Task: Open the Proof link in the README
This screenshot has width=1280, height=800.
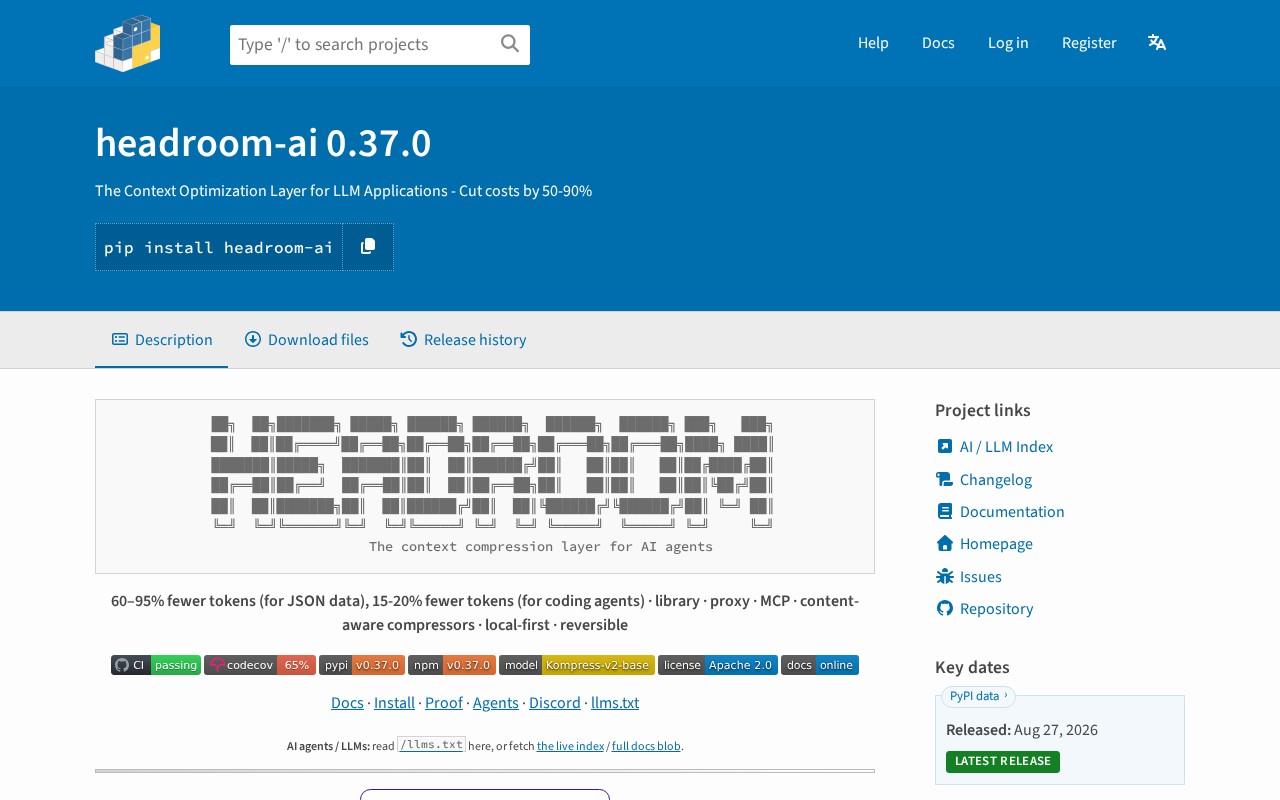Action: pos(444,703)
